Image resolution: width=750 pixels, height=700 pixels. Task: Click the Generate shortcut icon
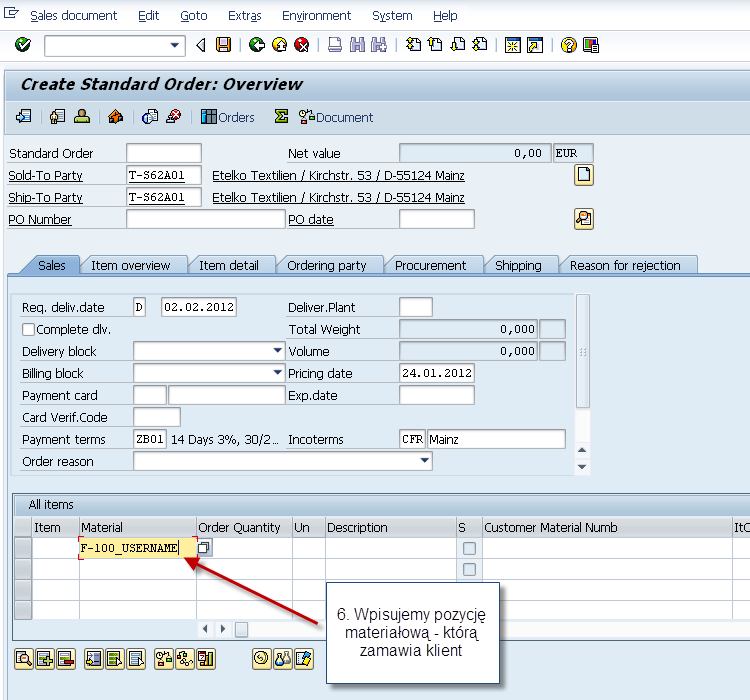coord(535,45)
